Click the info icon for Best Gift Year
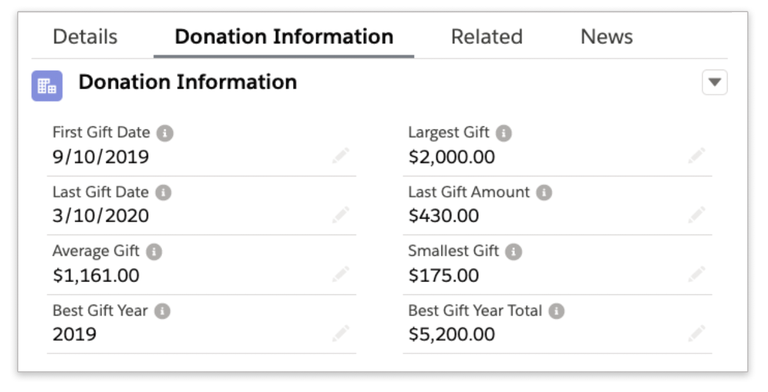The image size is (768, 392). (x=163, y=311)
